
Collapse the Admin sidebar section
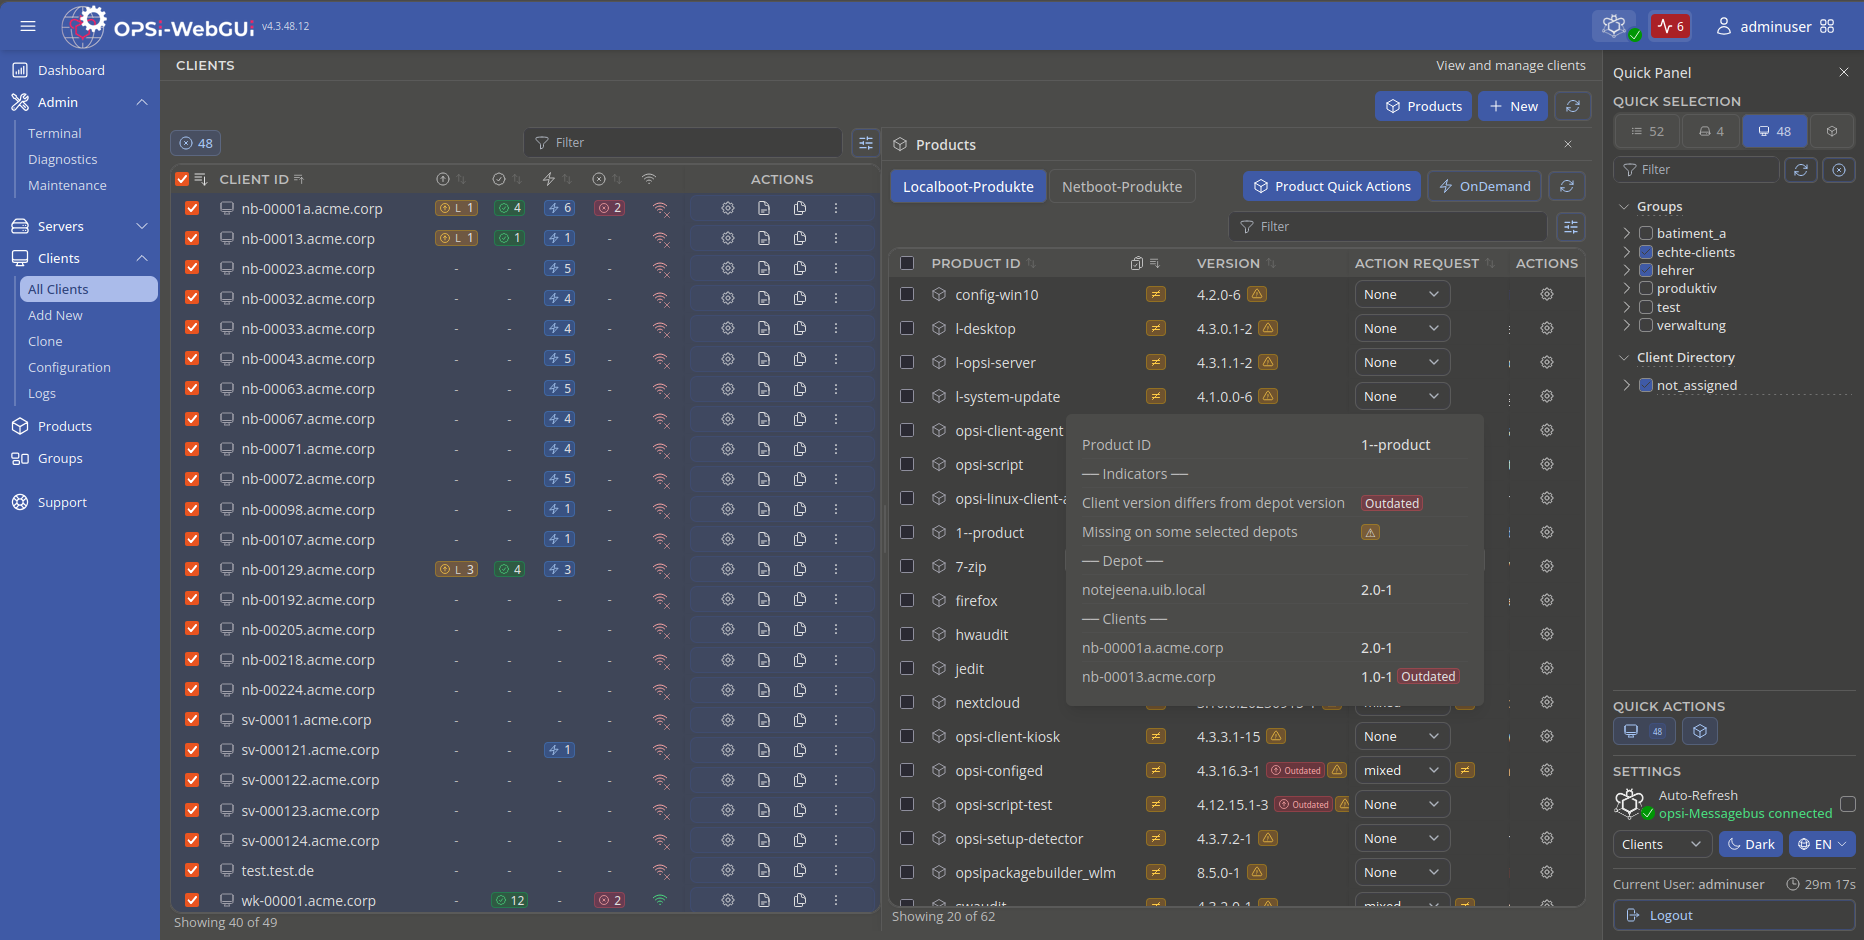(x=142, y=102)
